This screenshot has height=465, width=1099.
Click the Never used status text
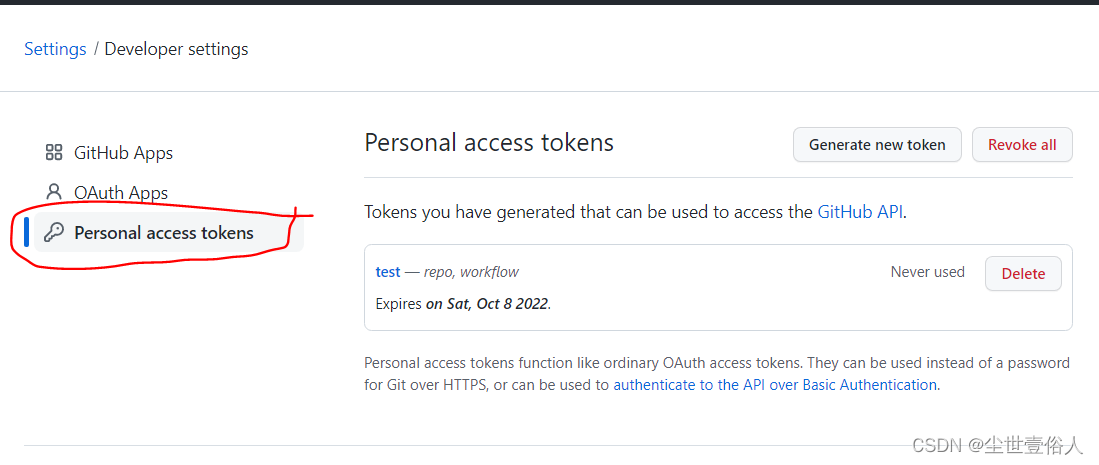pos(927,272)
